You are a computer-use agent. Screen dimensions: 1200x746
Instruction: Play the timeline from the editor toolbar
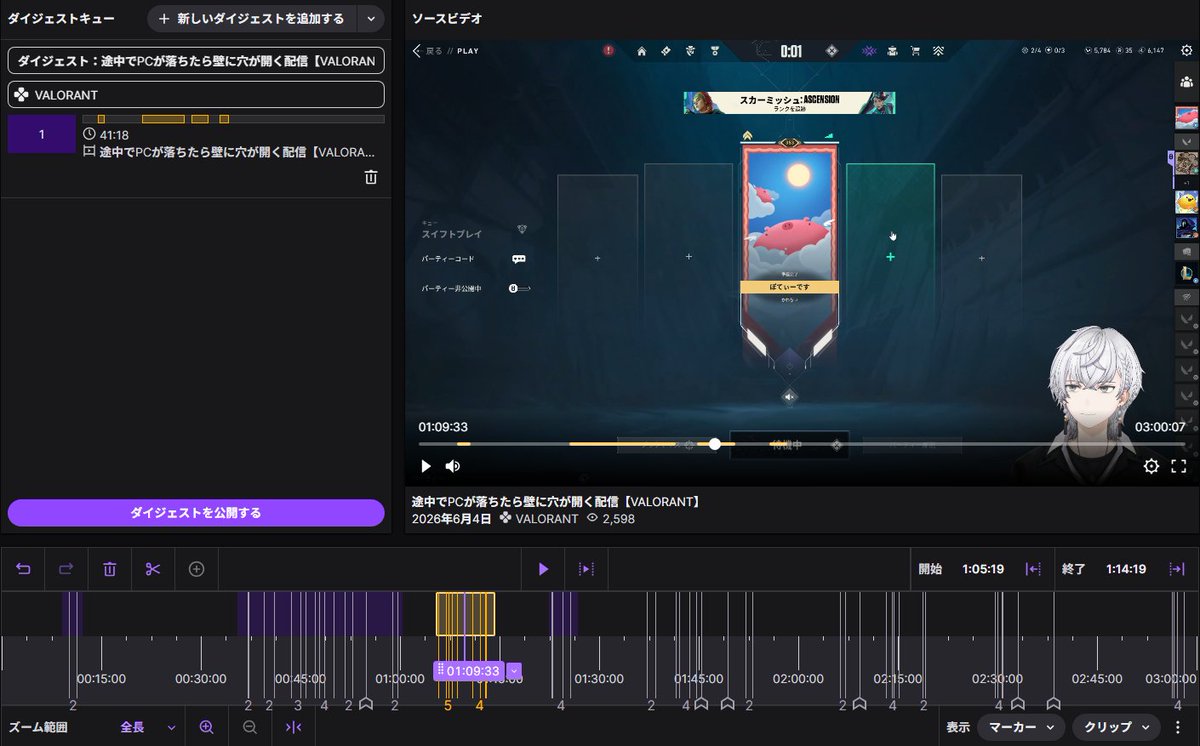(x=543, y=569)
